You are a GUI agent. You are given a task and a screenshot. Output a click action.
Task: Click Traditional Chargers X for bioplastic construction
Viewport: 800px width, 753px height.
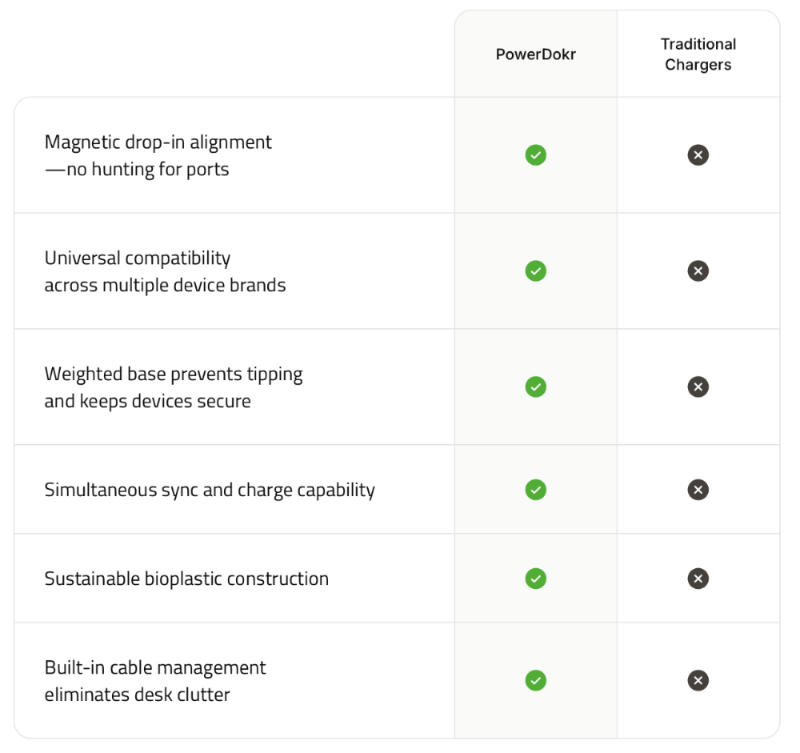(698, 578)
